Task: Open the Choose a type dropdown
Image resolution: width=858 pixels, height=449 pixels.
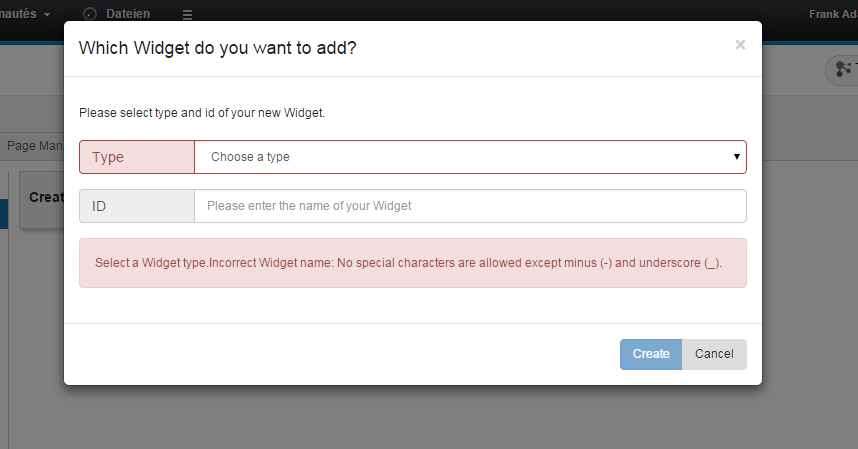Action: point(470,157)
